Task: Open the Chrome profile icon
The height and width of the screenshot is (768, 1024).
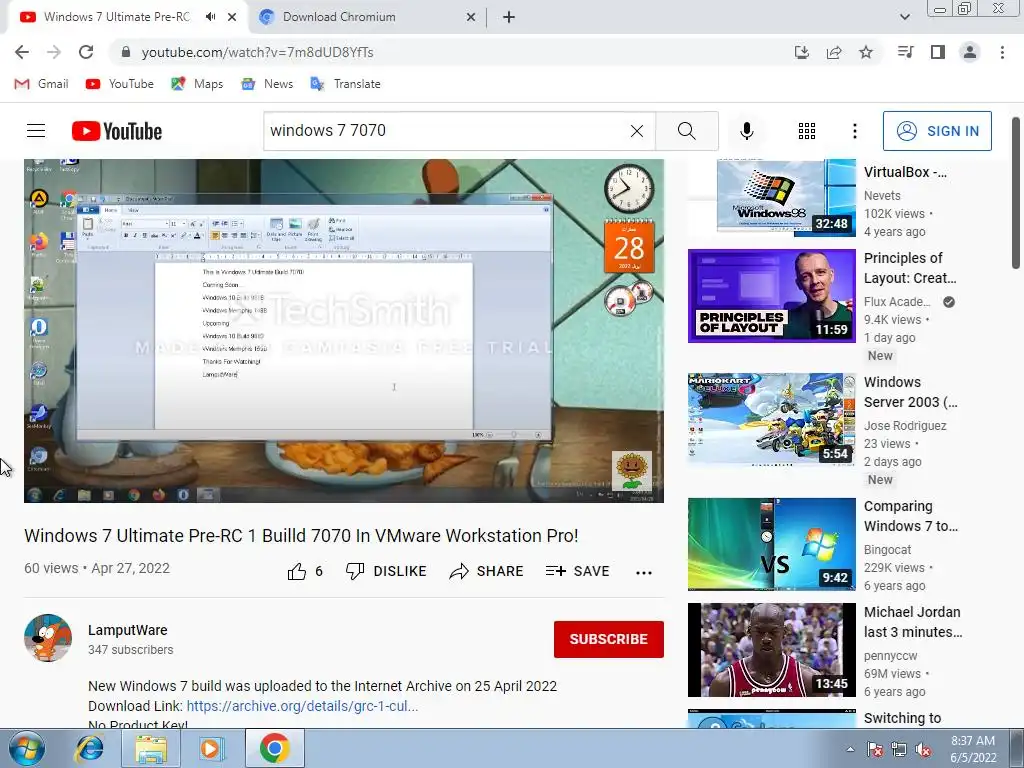Action: pos(970,52)
